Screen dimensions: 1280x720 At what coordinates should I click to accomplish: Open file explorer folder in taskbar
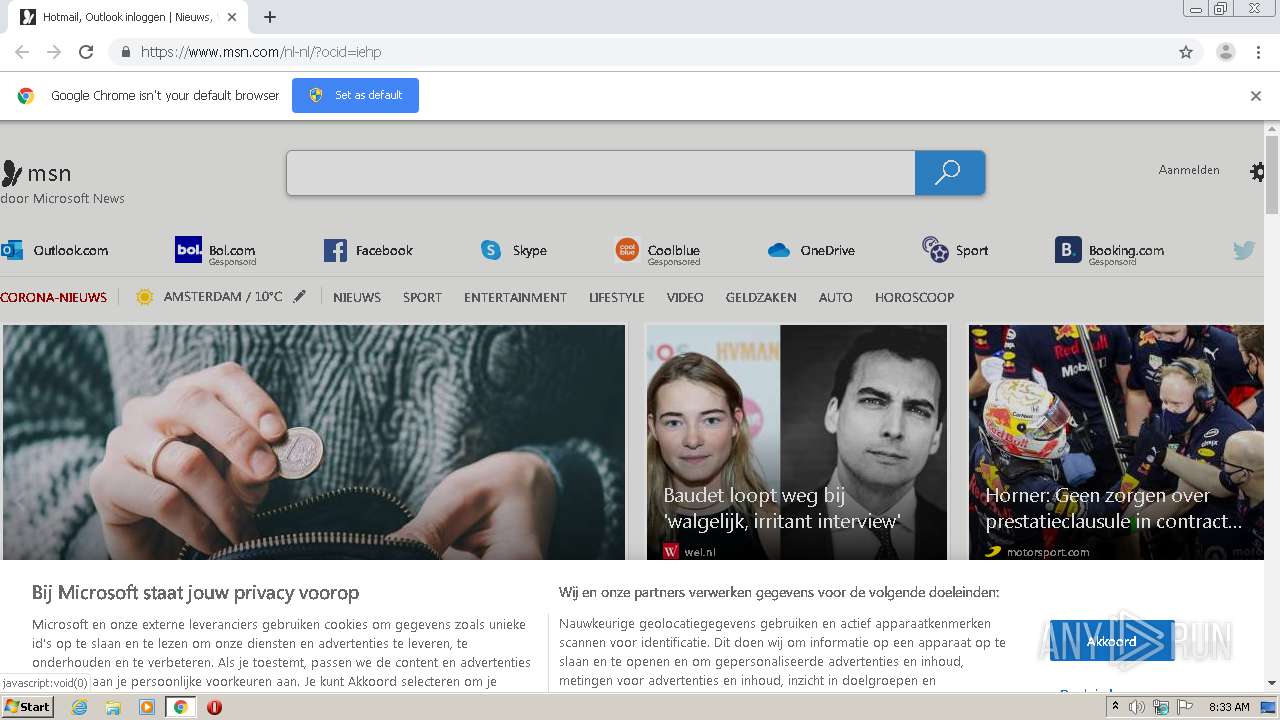click(113, 707)
